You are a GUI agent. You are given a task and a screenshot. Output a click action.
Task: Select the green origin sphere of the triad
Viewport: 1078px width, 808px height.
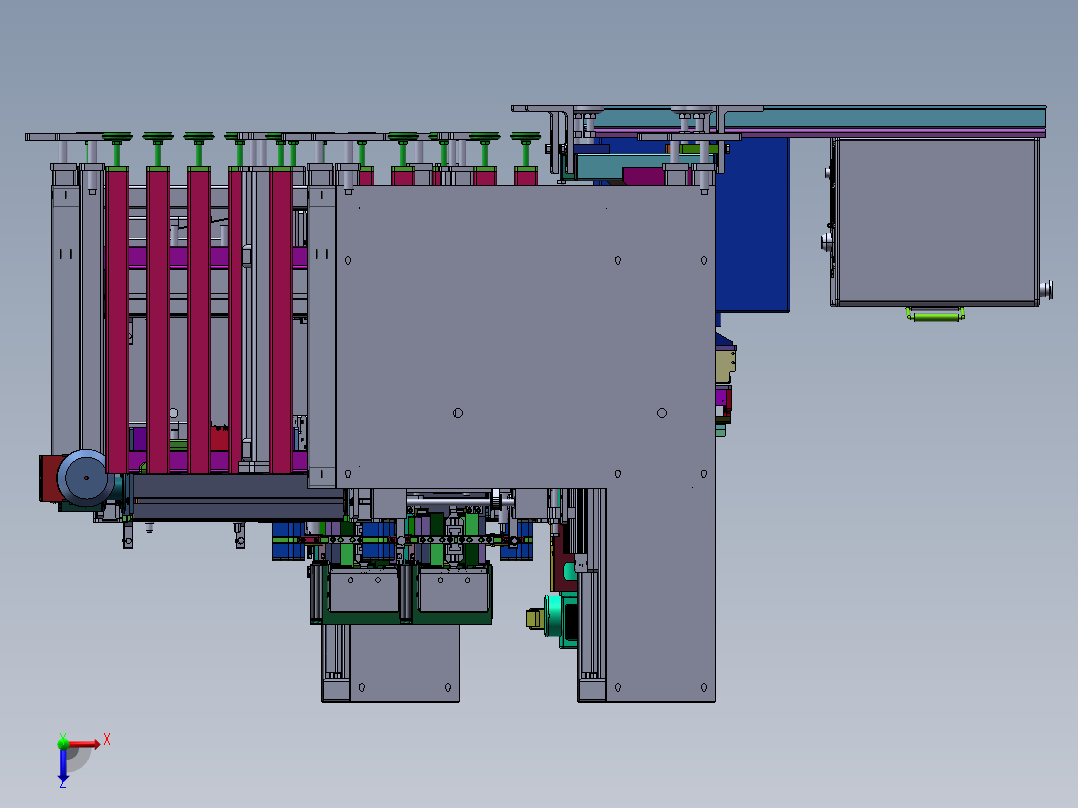[63, 743]
